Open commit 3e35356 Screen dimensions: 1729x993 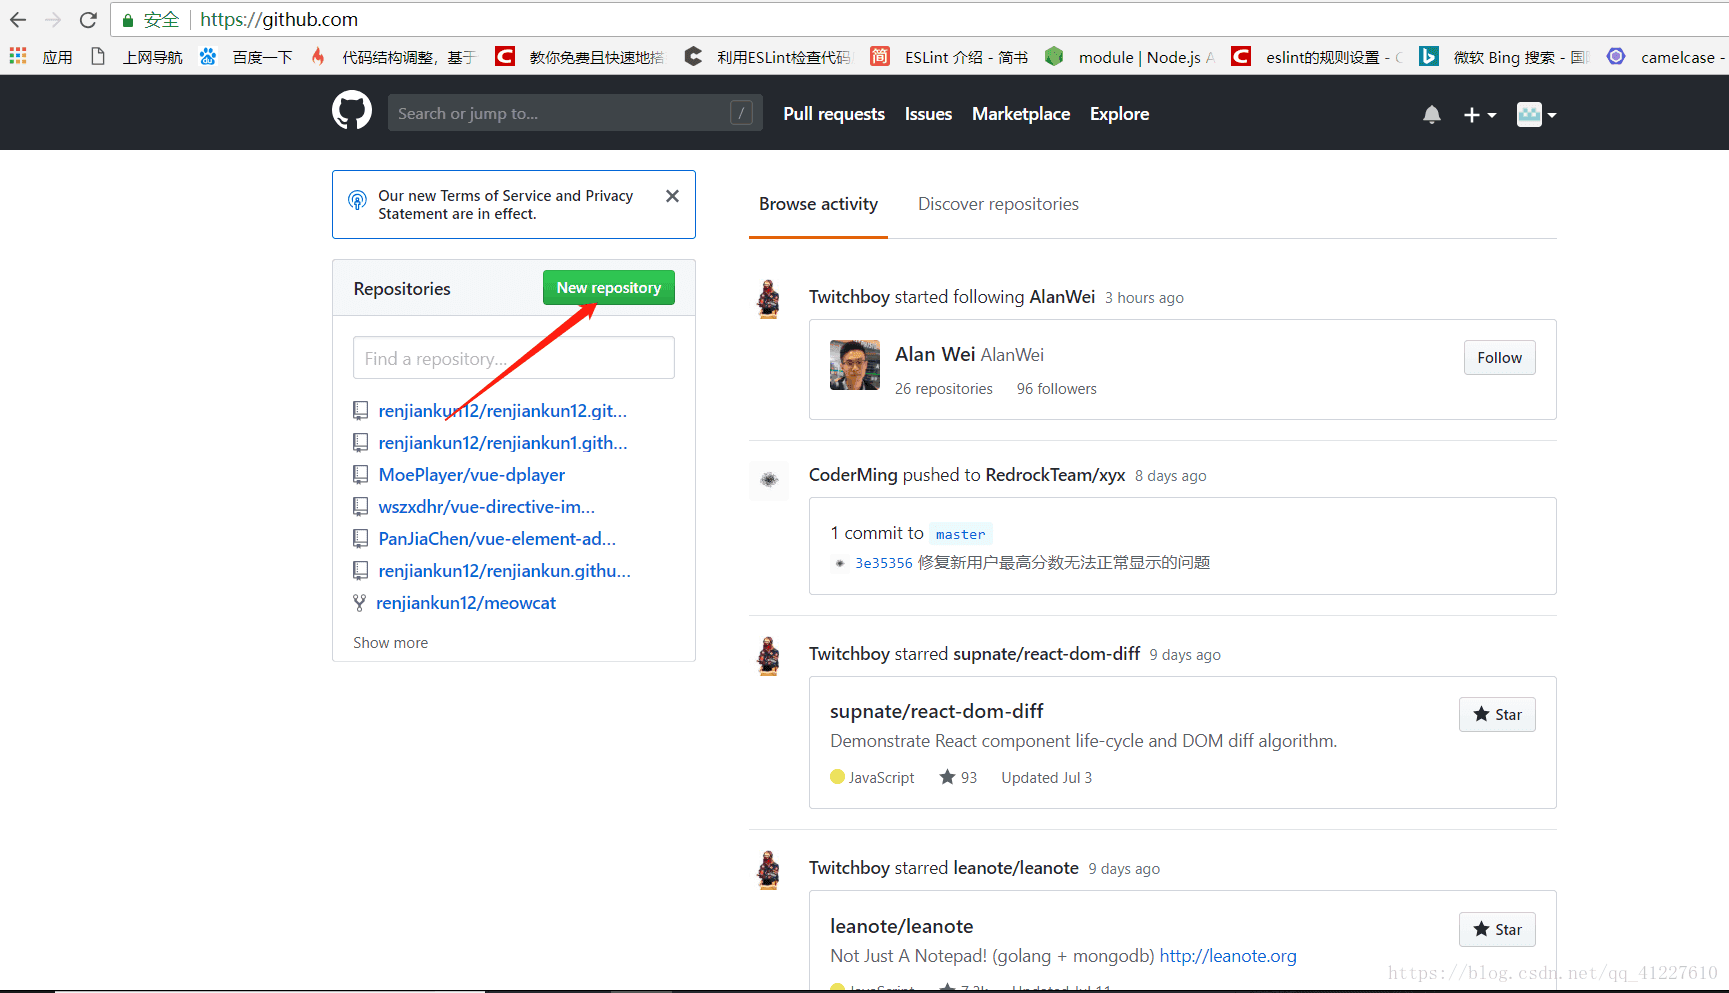click(x=884, y=563)
